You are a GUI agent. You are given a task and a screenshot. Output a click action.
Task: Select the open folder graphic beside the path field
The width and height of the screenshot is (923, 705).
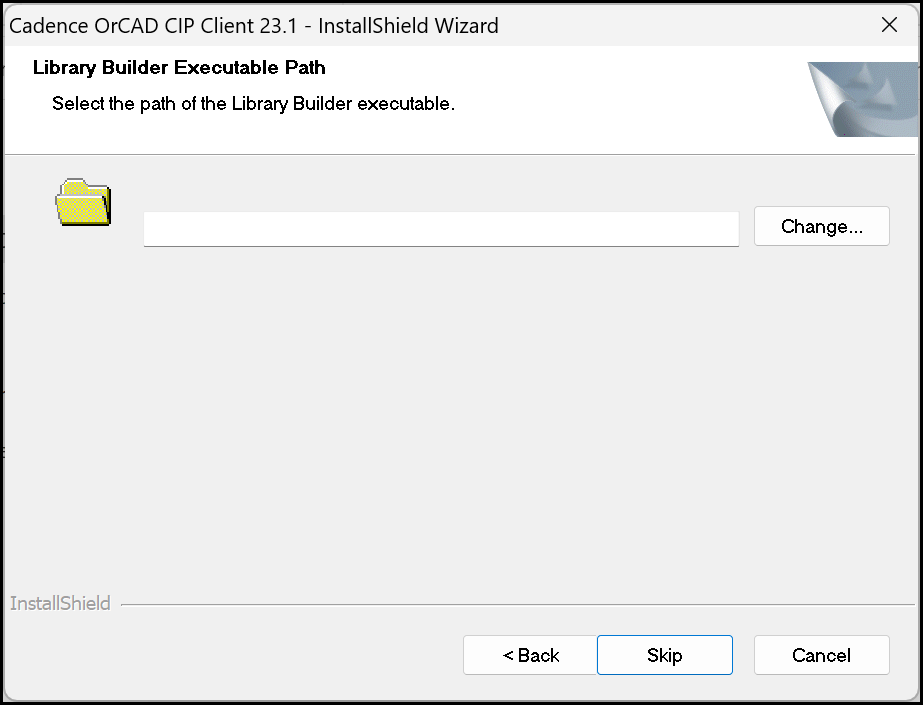[83, 202]
